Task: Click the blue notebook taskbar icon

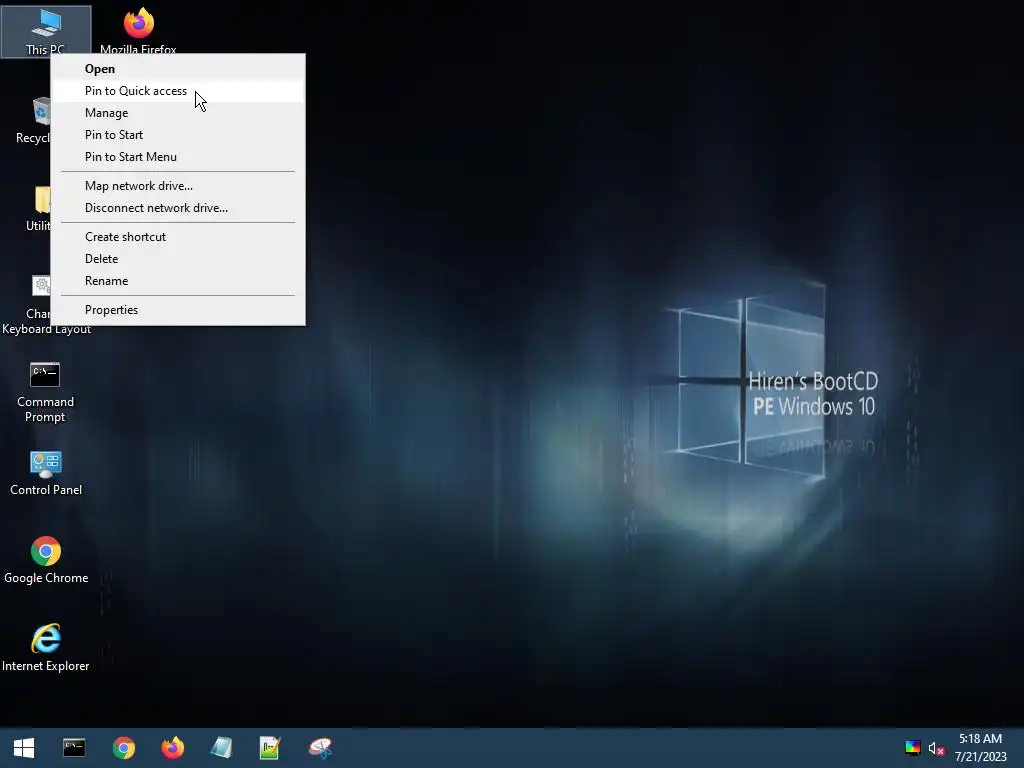Action: [221, 748]
